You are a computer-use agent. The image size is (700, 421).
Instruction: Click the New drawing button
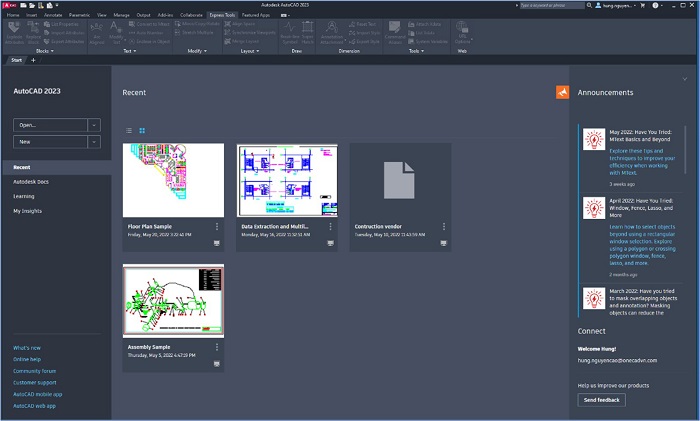50,142
